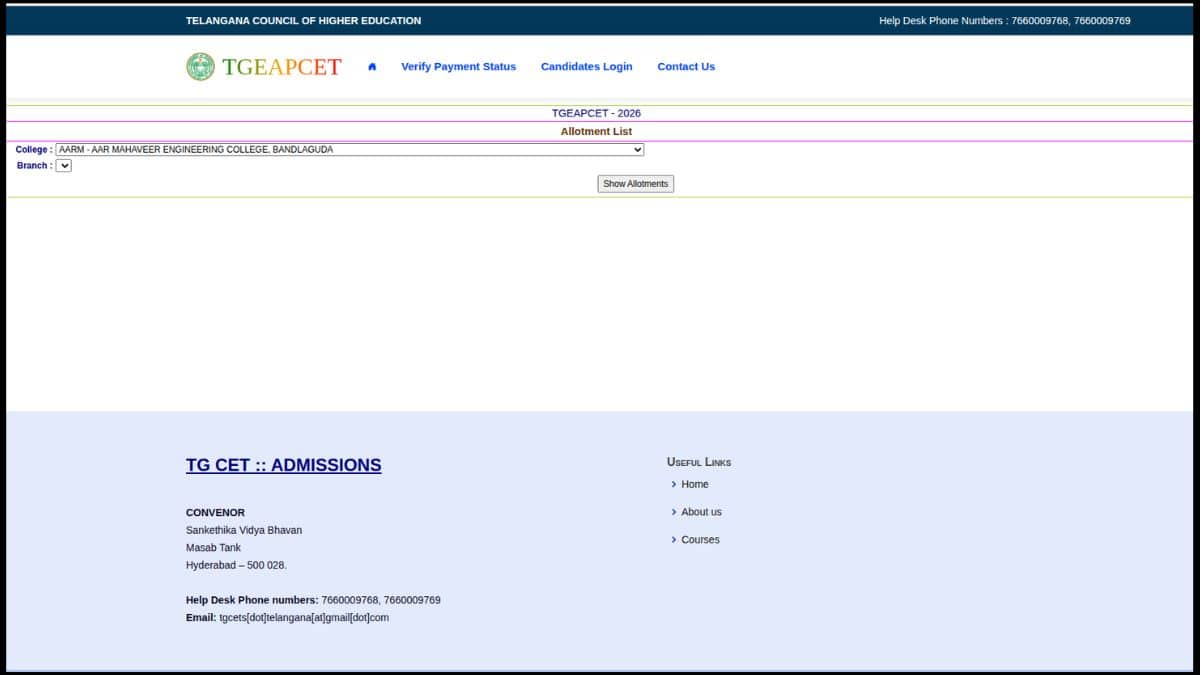
Task: Click the chevron beside Courses
Action: tap(674, 540)
